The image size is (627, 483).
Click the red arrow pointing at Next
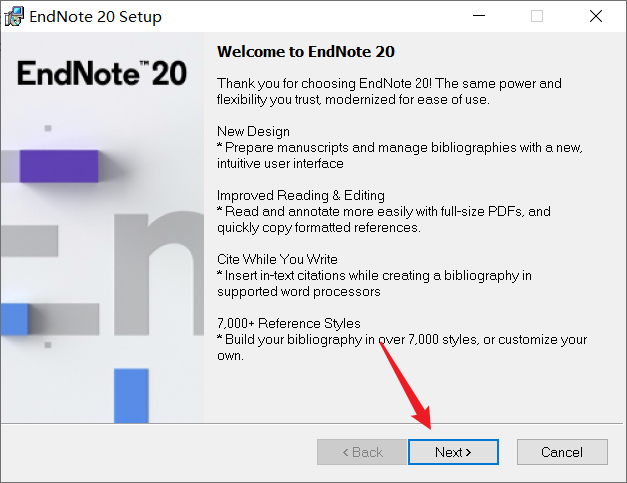405,385
